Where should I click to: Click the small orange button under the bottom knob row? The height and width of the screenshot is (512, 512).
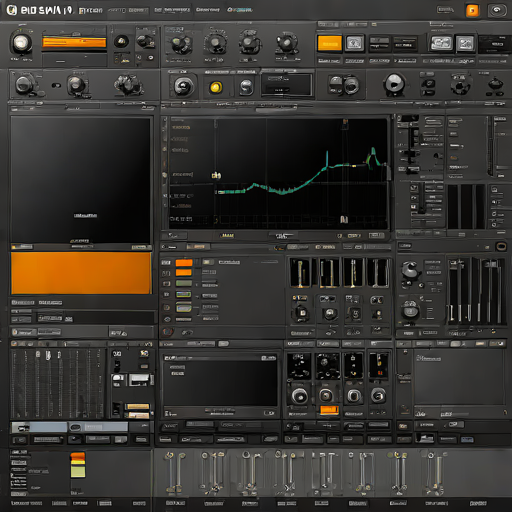(x=329, y=410)
